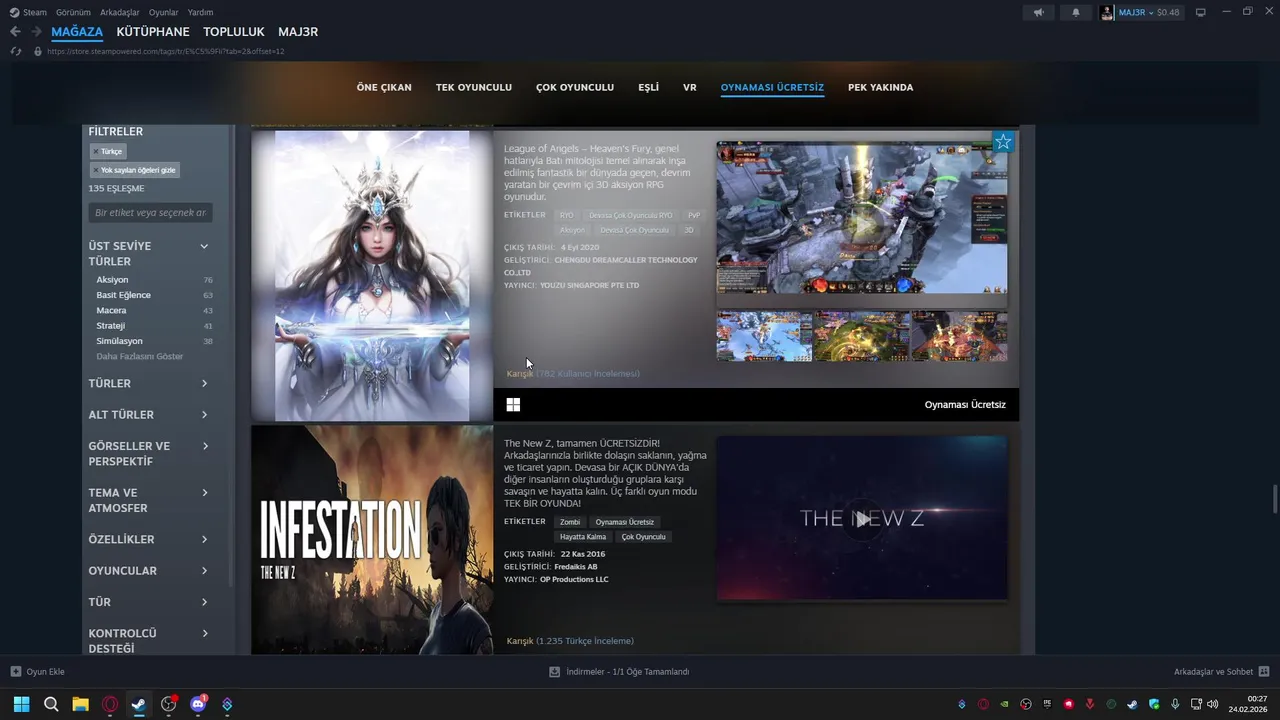The image size is (1280, 720).
Task: Switch to the VR tab
Action: coord(690,87)
